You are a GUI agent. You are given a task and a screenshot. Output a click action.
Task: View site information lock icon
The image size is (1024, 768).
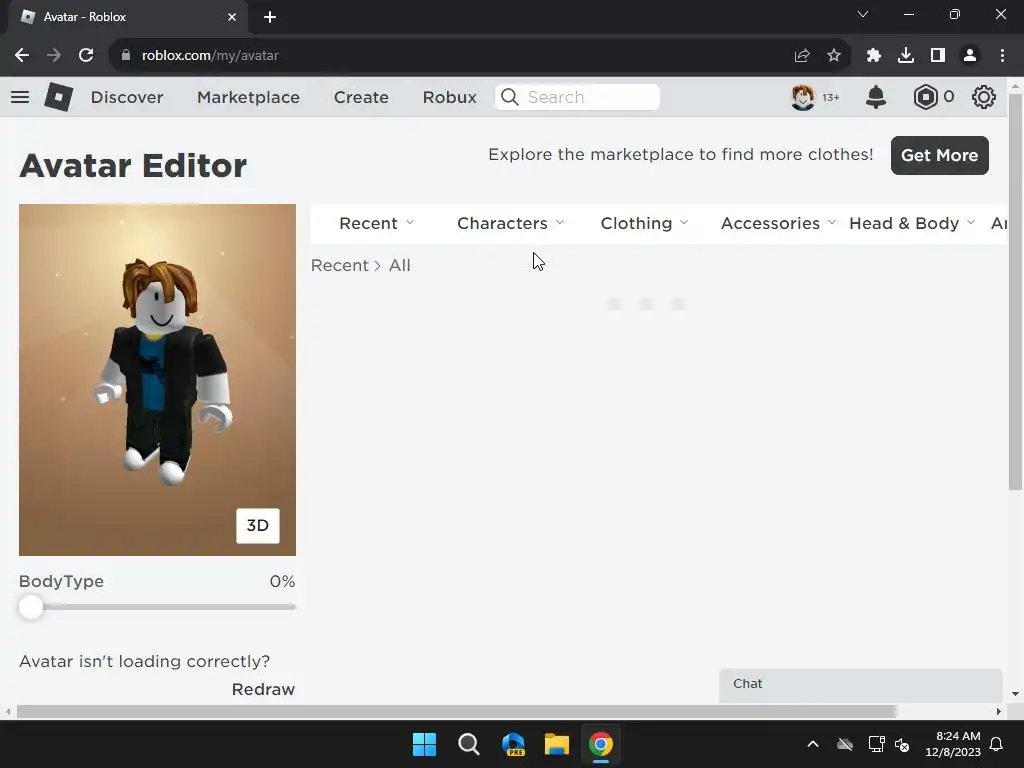[x=125, y=56]
